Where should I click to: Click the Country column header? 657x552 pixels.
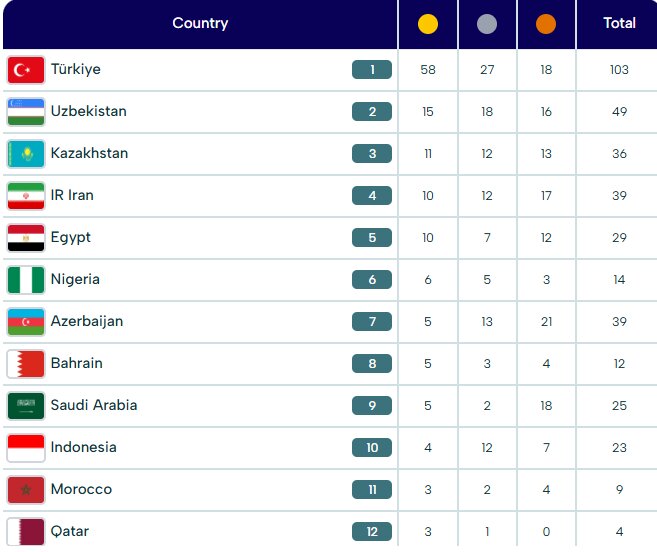coord(200,23)
